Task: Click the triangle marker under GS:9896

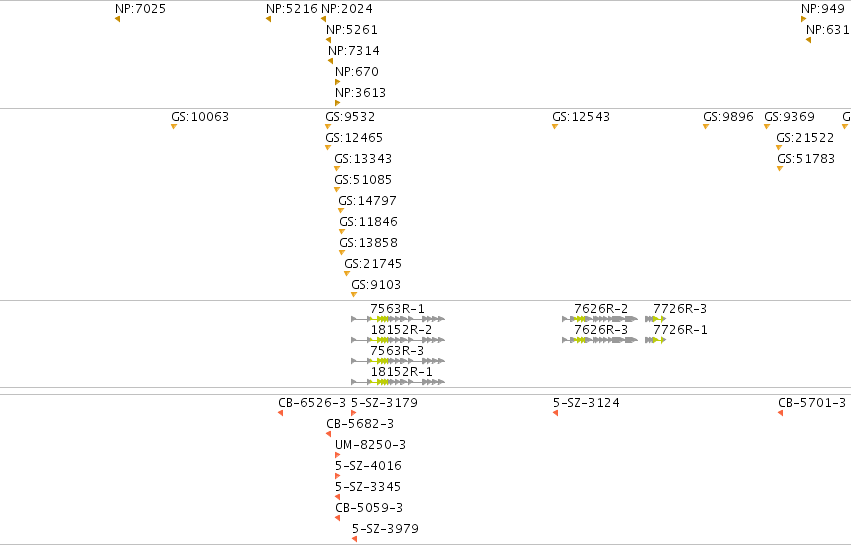Action: (x=706, y=127)
